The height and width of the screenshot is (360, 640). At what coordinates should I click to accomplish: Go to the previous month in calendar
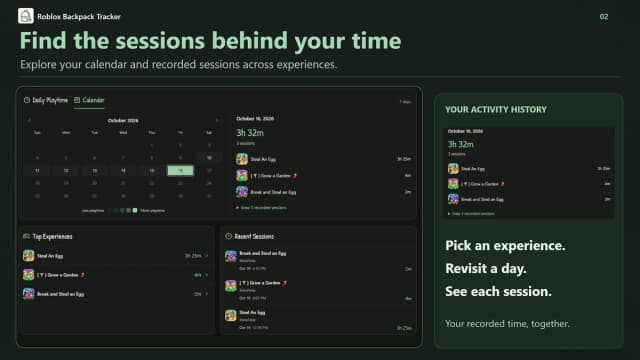point(29,120)
